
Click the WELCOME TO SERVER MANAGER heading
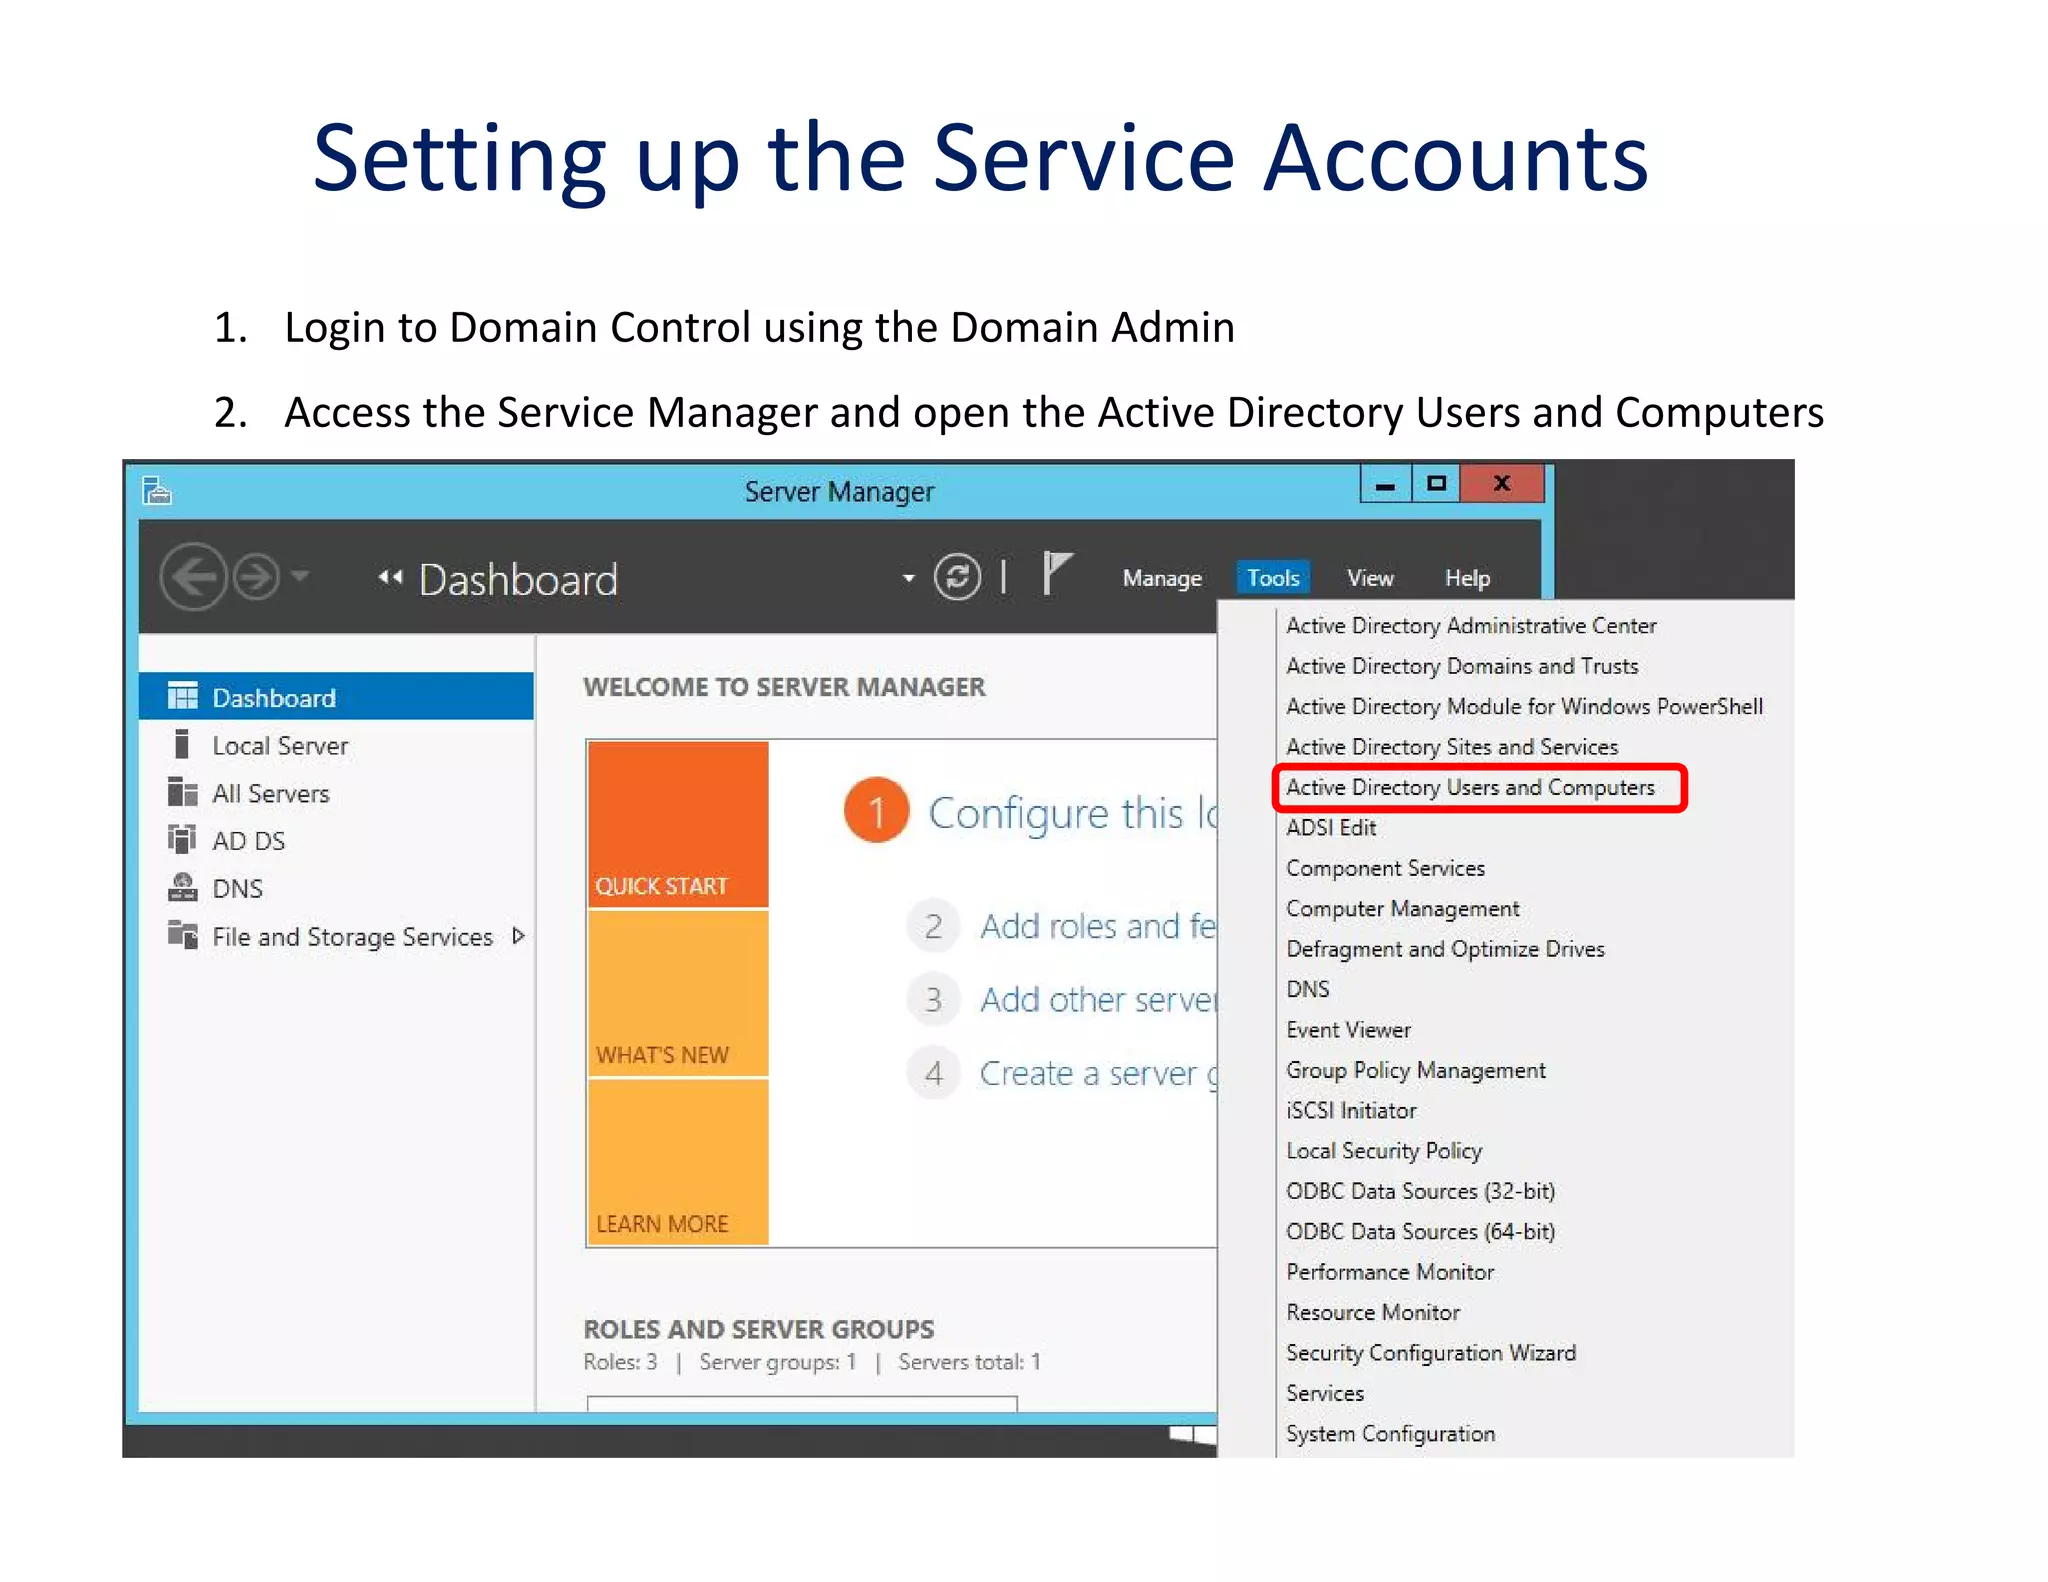[x=784, y=686]
